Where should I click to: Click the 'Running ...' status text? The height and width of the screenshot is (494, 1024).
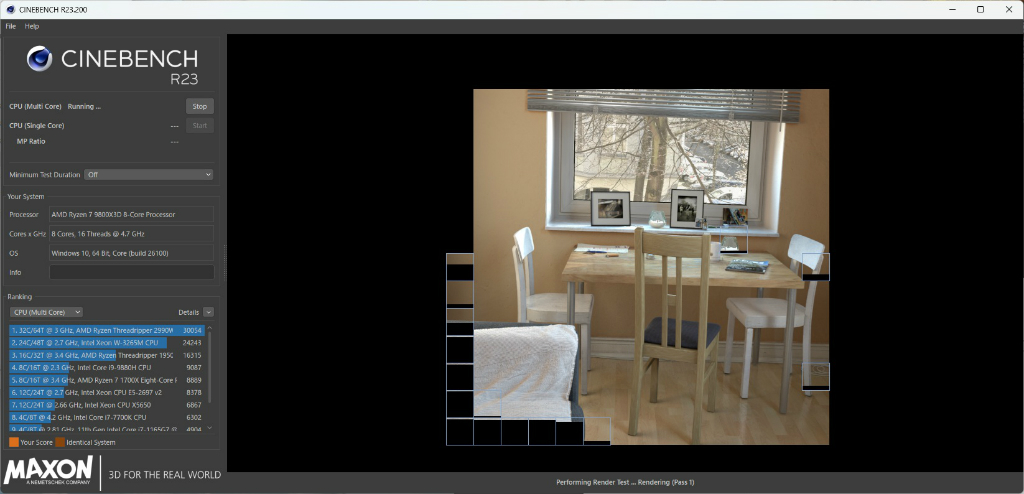coord(84,107)
